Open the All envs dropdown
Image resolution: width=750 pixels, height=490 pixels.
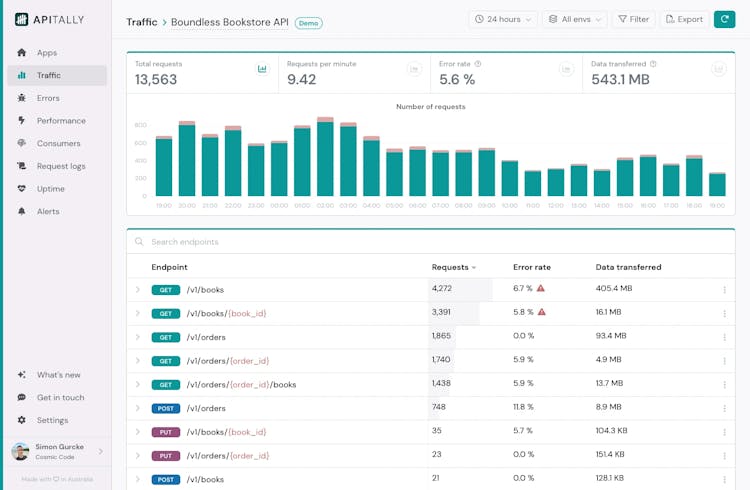574,19
